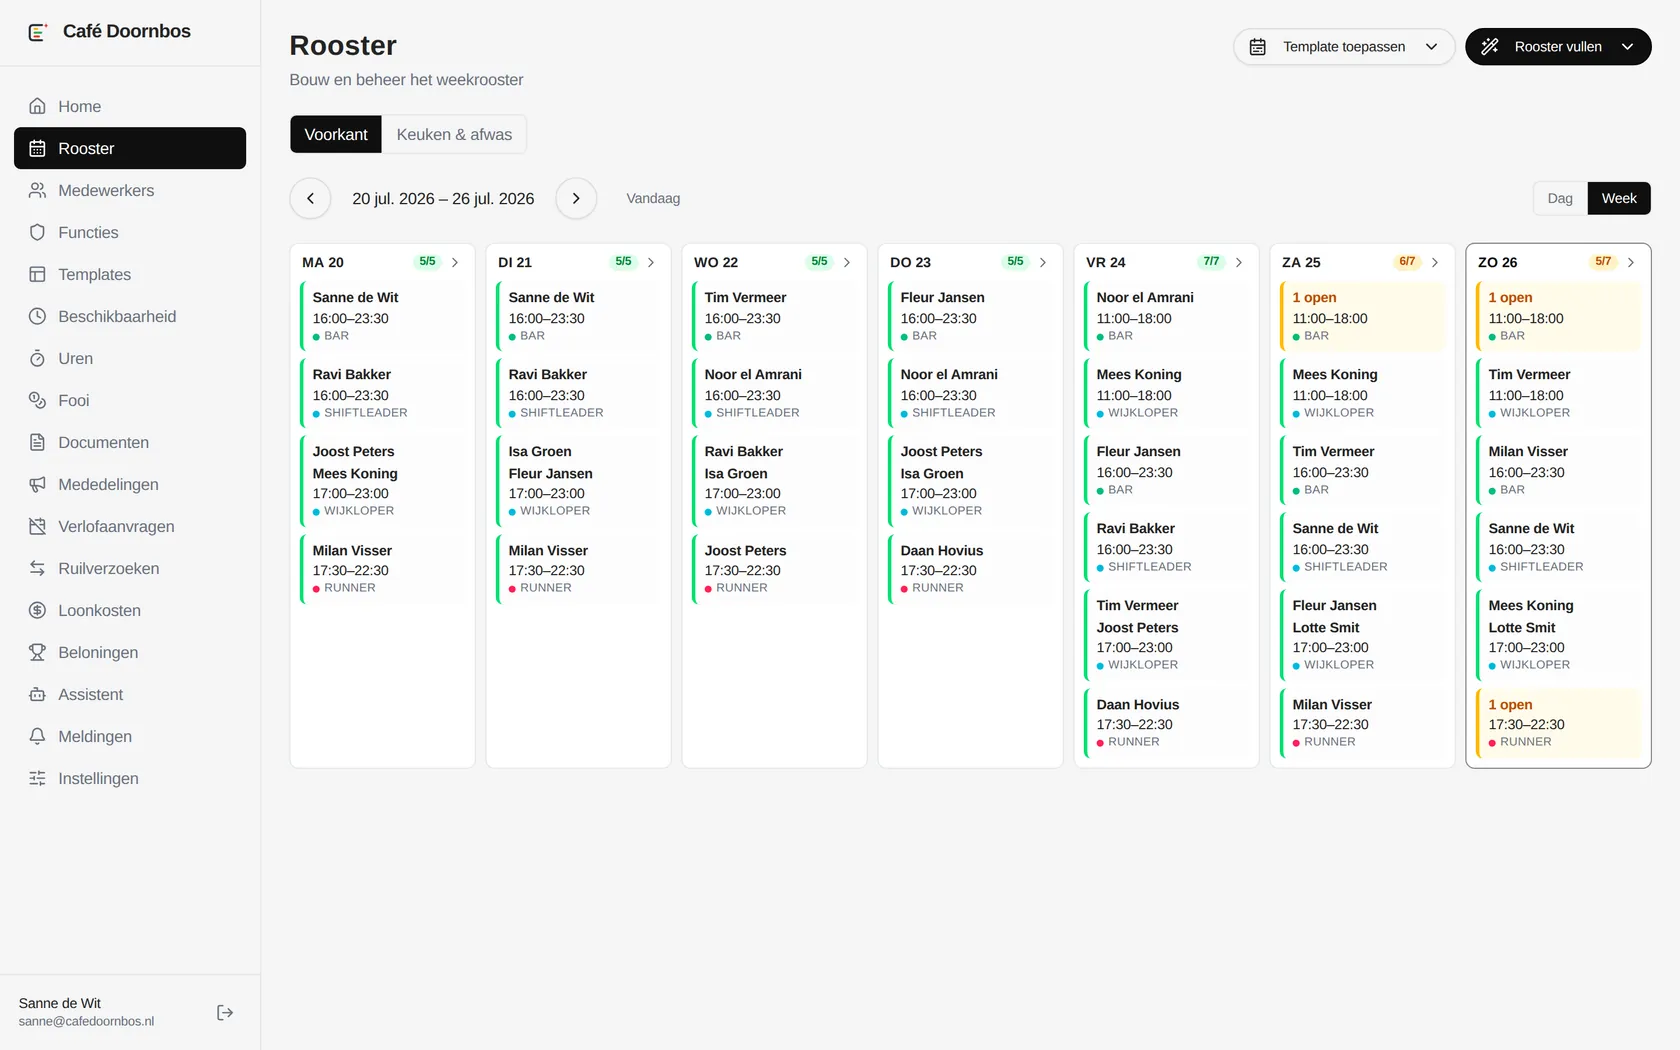Click the Beschikbaarheid clock icon
This screenshot has height=1050, width=1680.
point(37,316)
